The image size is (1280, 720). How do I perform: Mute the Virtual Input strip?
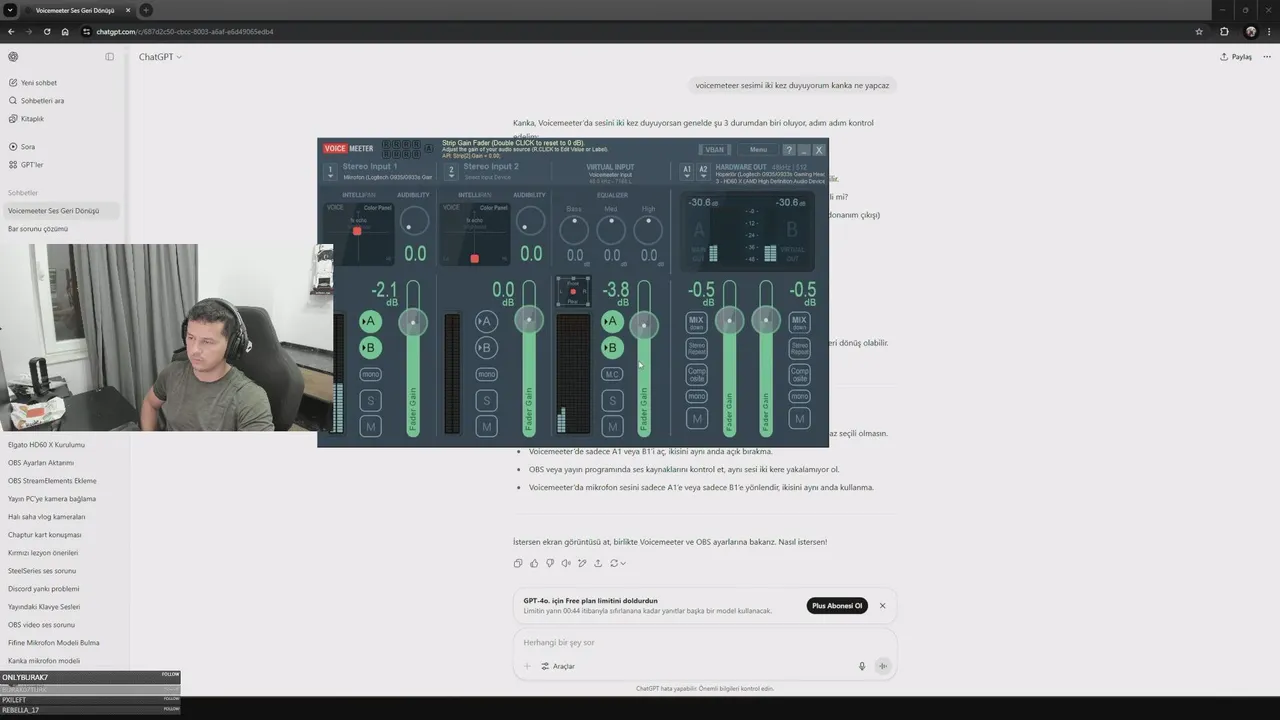[612, 427]
